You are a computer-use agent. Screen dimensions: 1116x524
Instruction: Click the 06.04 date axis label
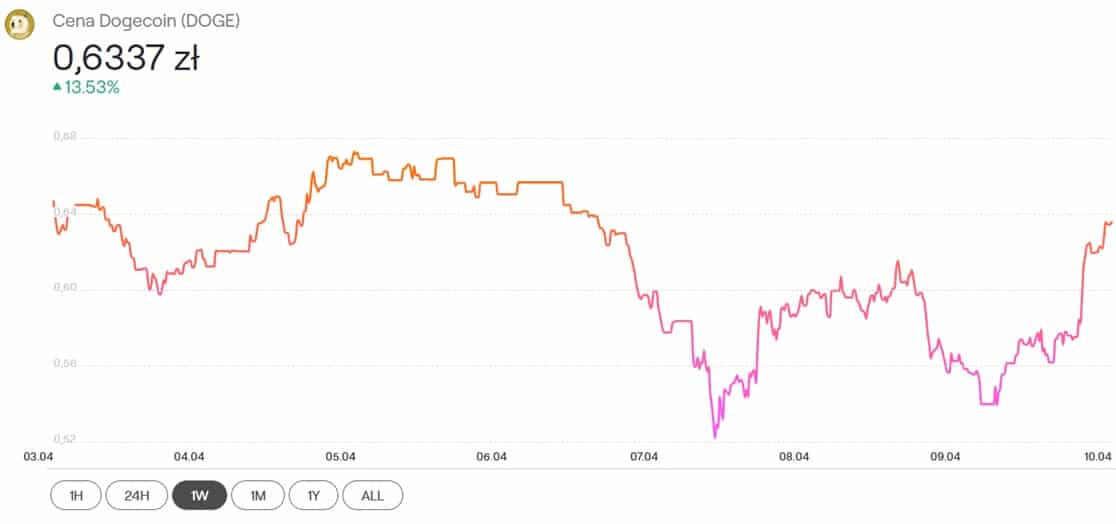point(492,456)
